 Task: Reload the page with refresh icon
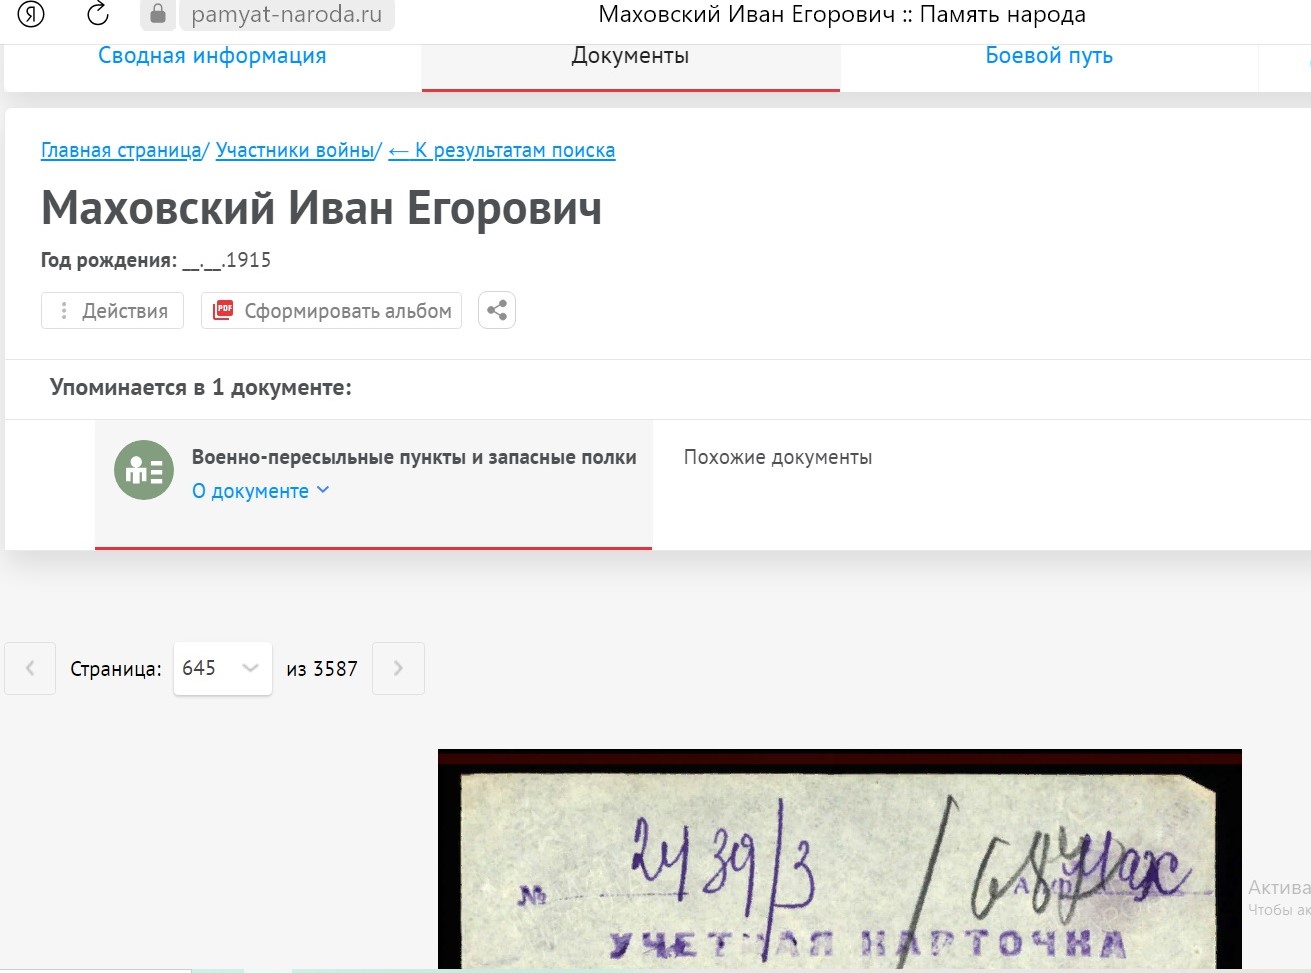point(97,14)
